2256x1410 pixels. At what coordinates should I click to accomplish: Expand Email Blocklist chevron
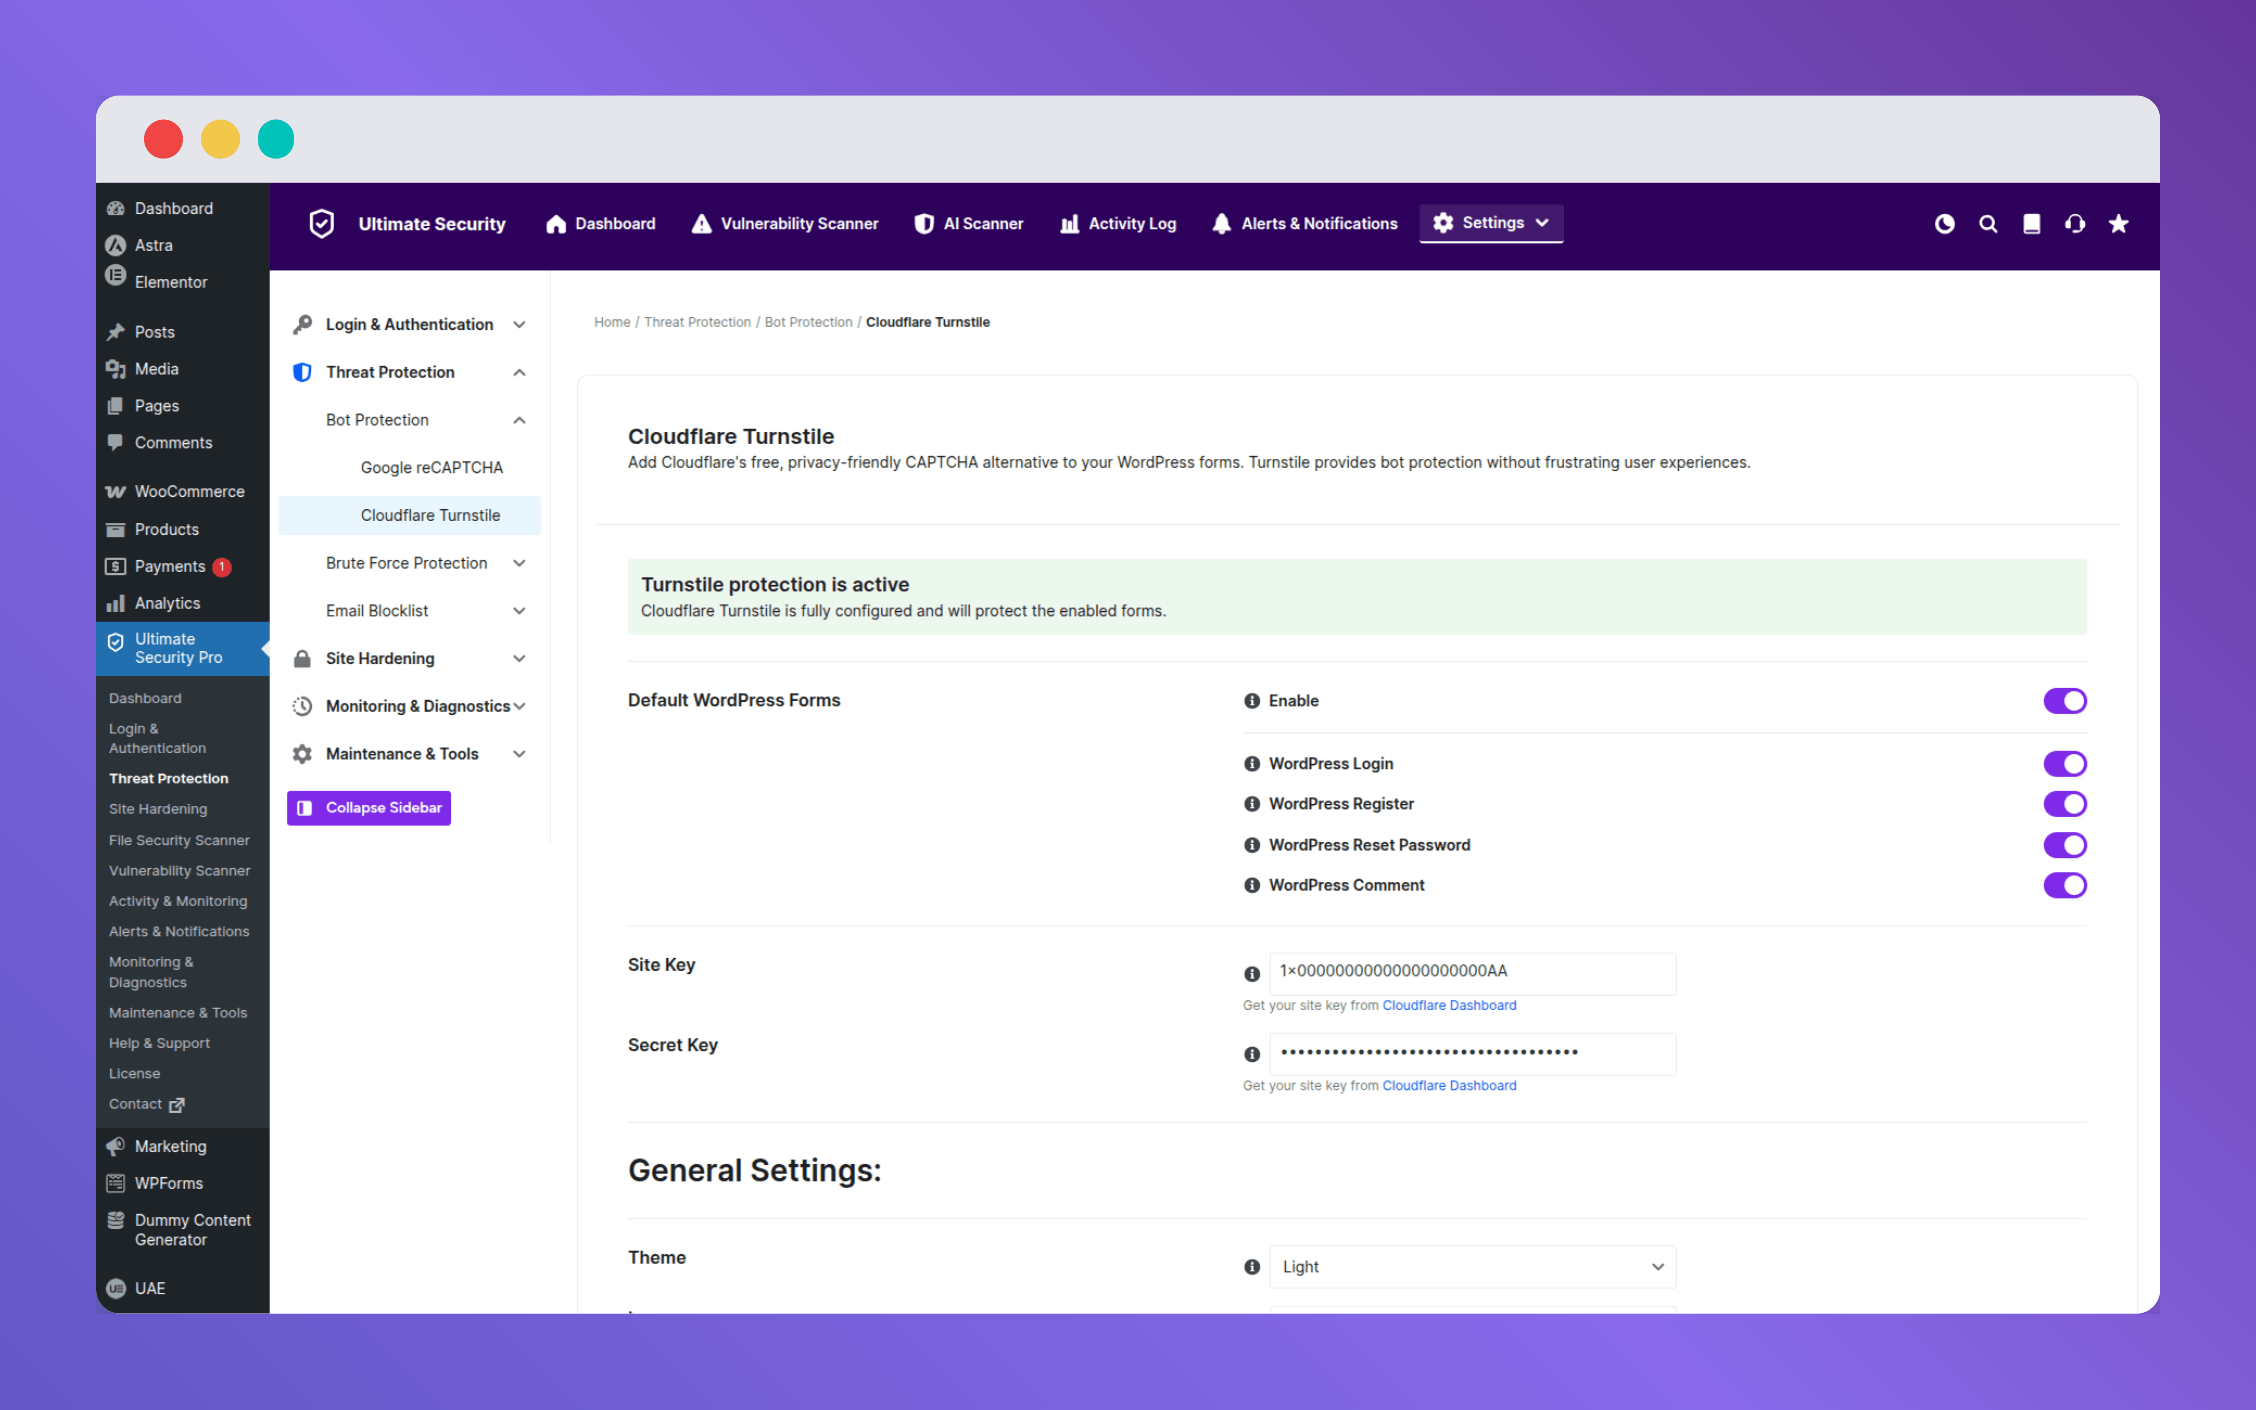coord(519,611)
